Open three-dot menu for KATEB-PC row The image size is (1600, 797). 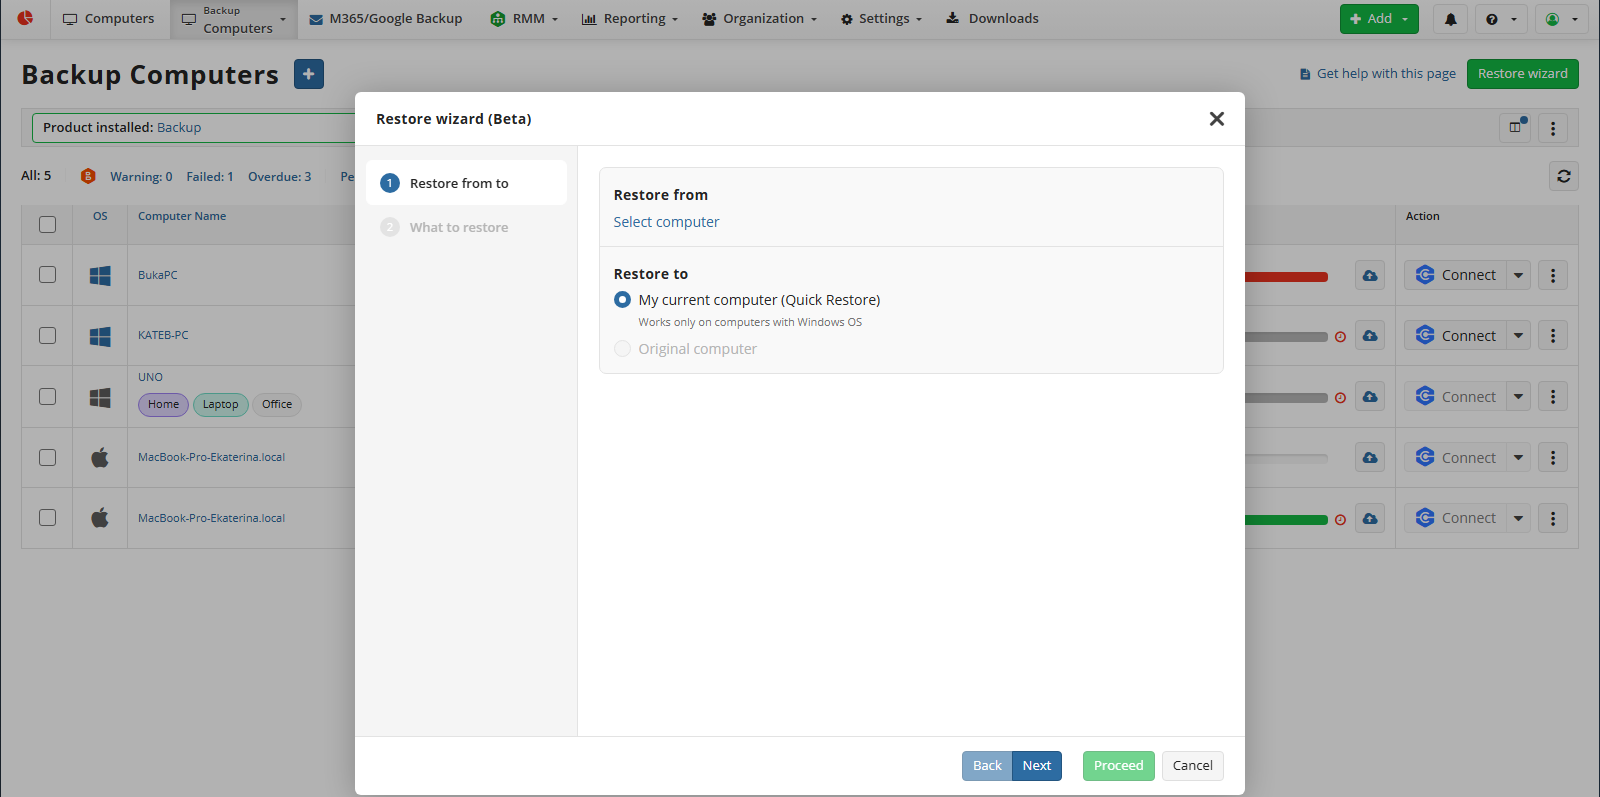click(x=1552, y=336)
